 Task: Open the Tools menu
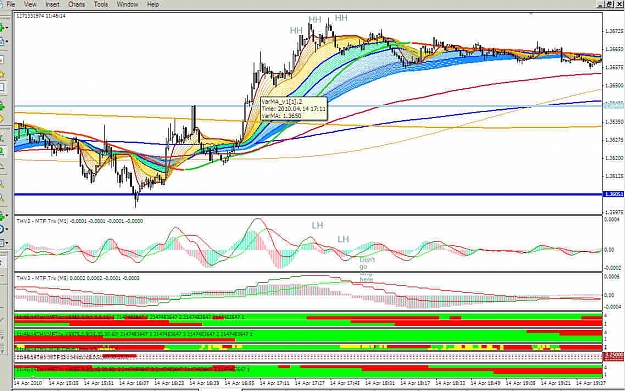(100, 4)
